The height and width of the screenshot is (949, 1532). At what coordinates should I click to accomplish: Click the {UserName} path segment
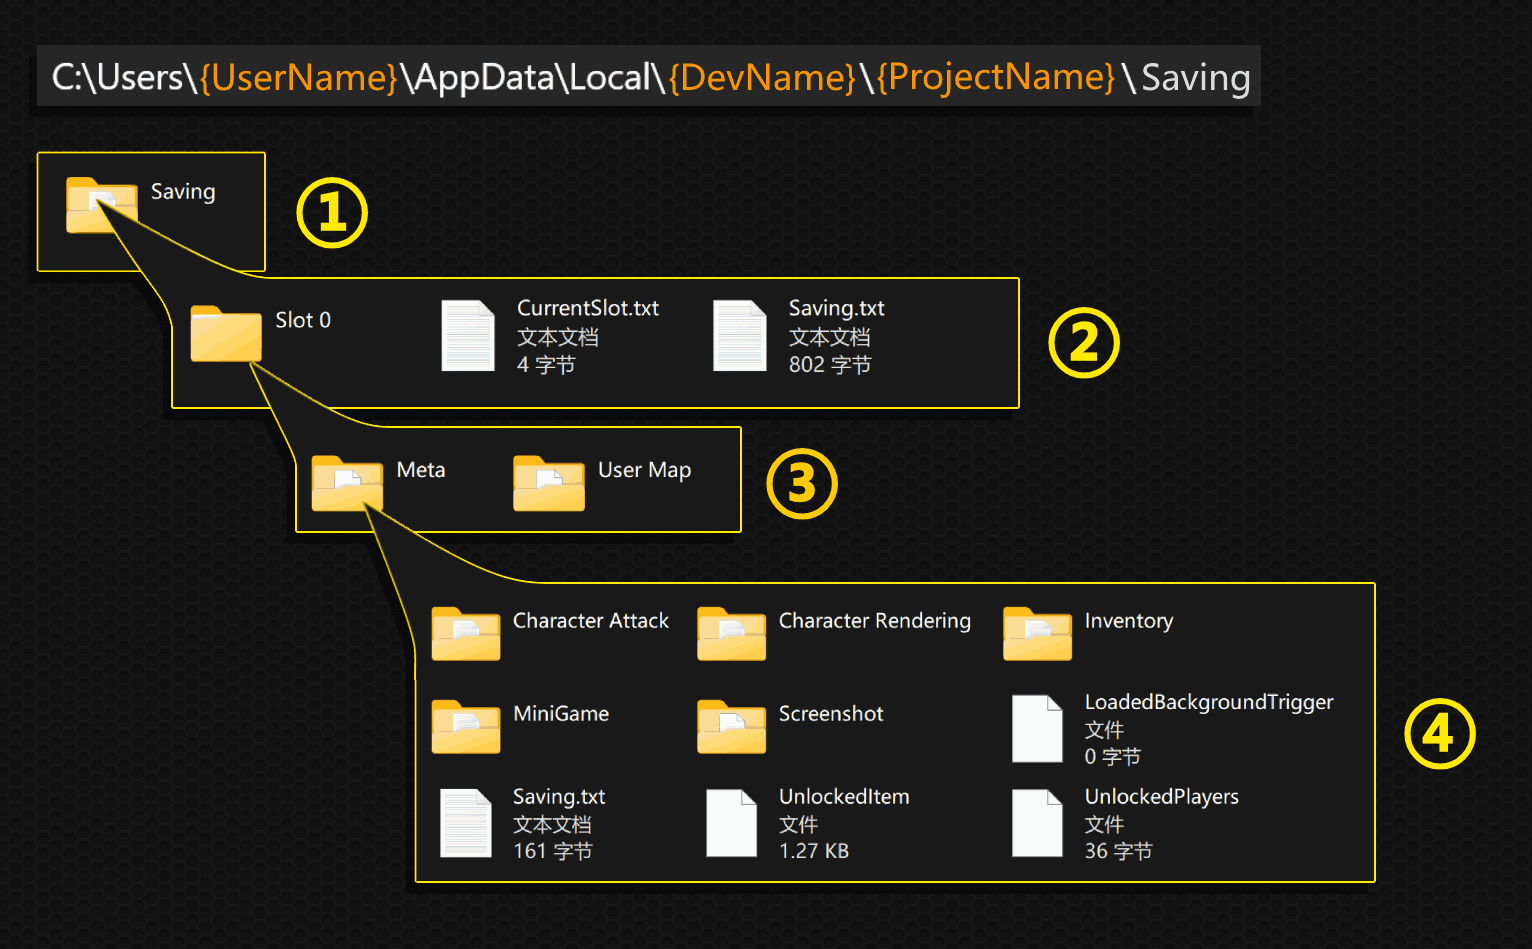[299, 77]
